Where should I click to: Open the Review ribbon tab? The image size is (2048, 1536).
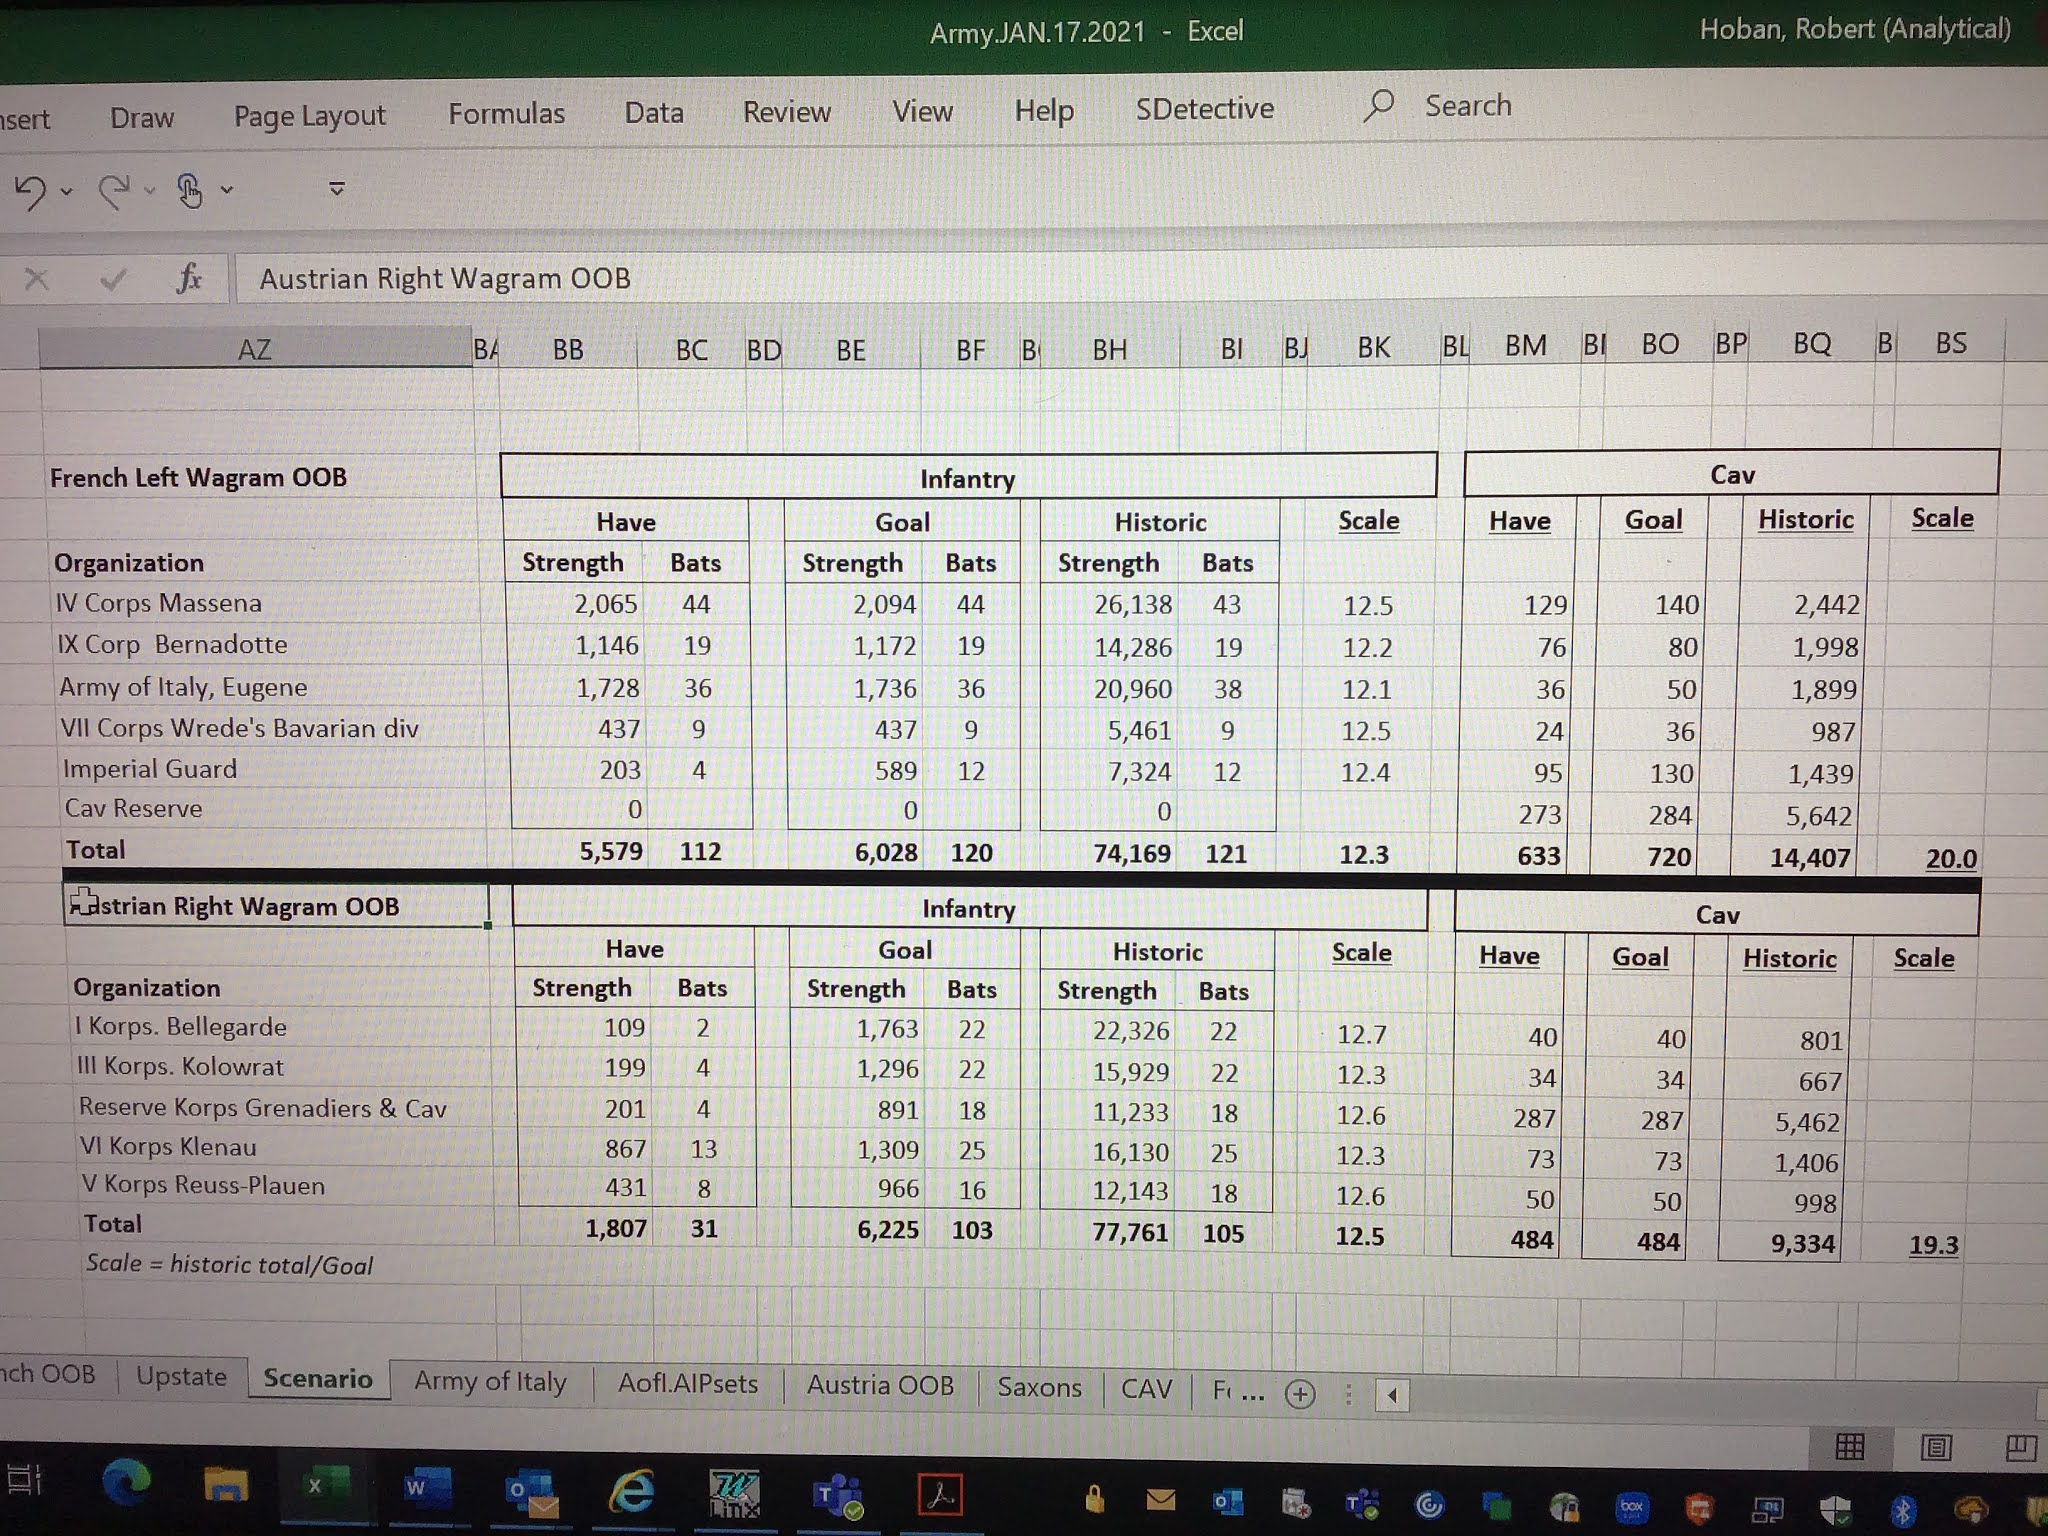point(787,111)
